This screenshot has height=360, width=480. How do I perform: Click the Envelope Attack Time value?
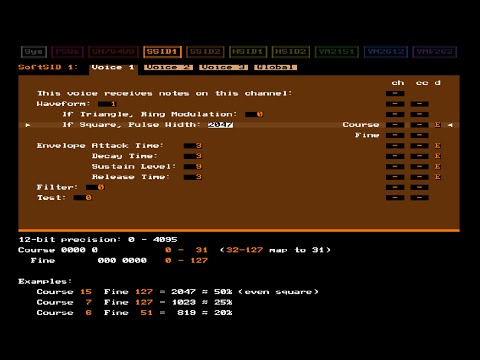click(193, 146)
